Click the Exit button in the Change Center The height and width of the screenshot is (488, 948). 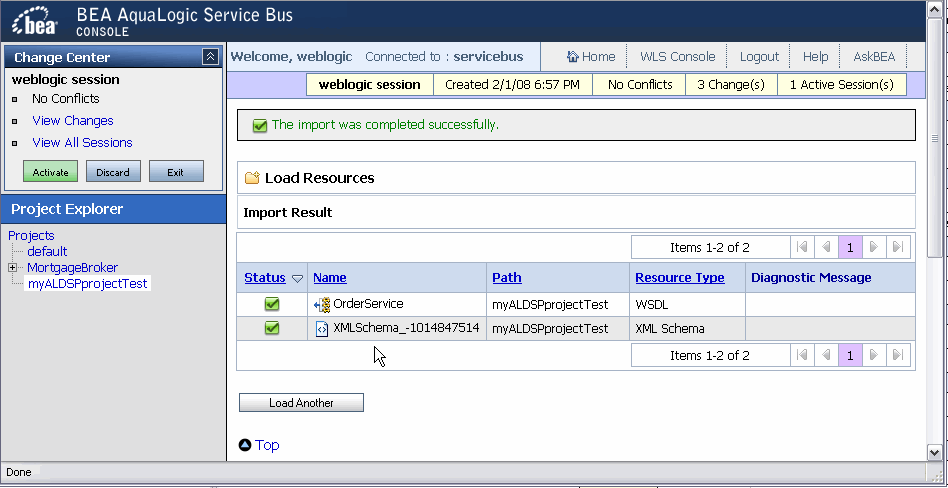pos(176,172)
